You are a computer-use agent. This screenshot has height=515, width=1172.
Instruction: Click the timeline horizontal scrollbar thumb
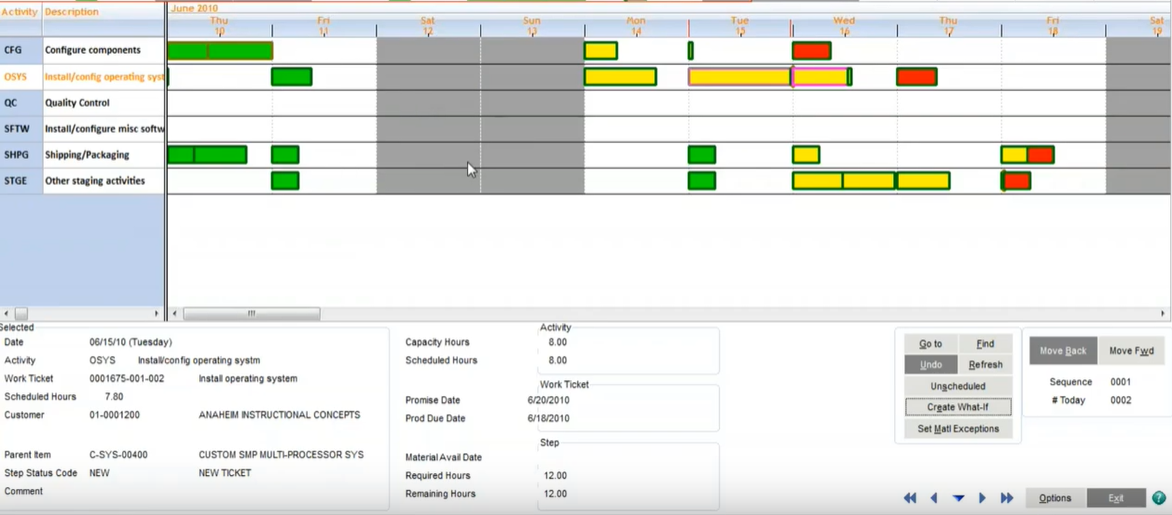pos(251,314)
